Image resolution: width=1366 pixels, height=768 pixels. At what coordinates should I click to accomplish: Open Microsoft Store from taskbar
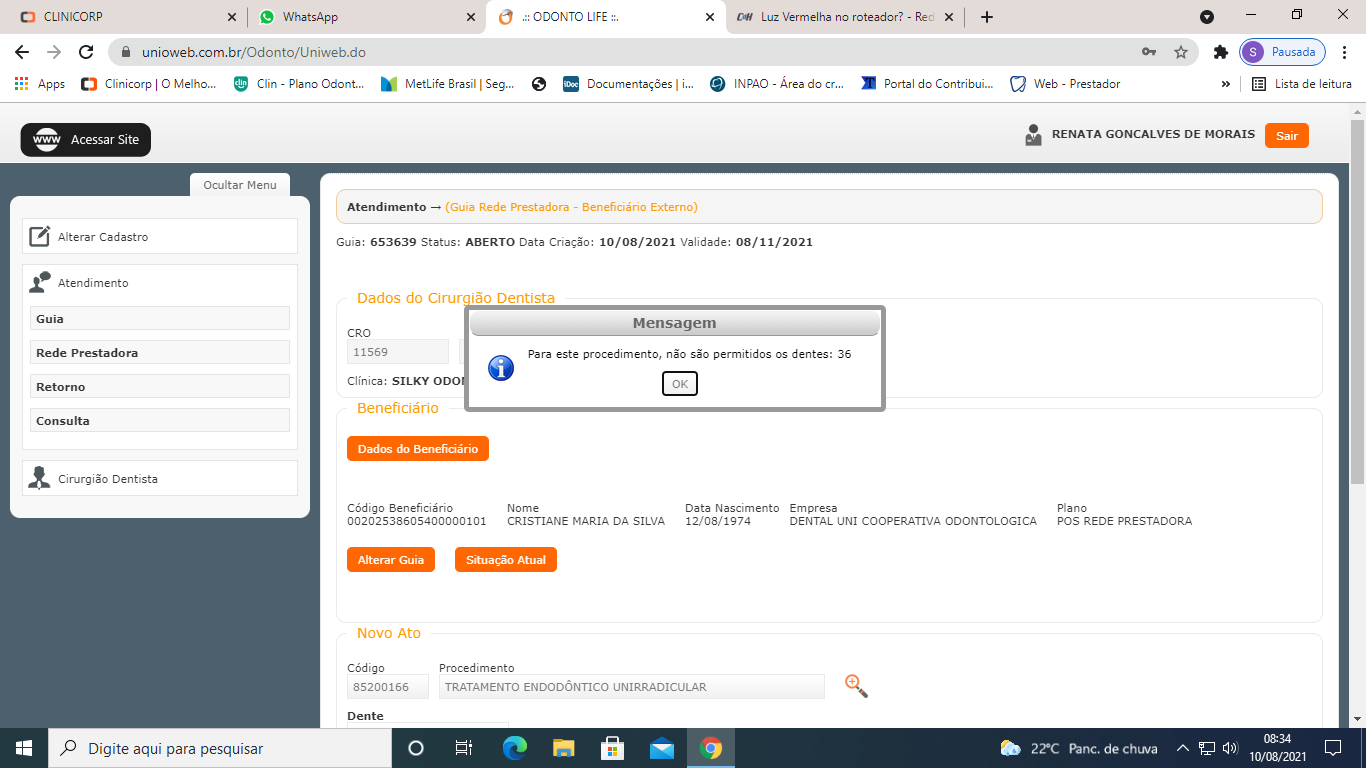612,748
